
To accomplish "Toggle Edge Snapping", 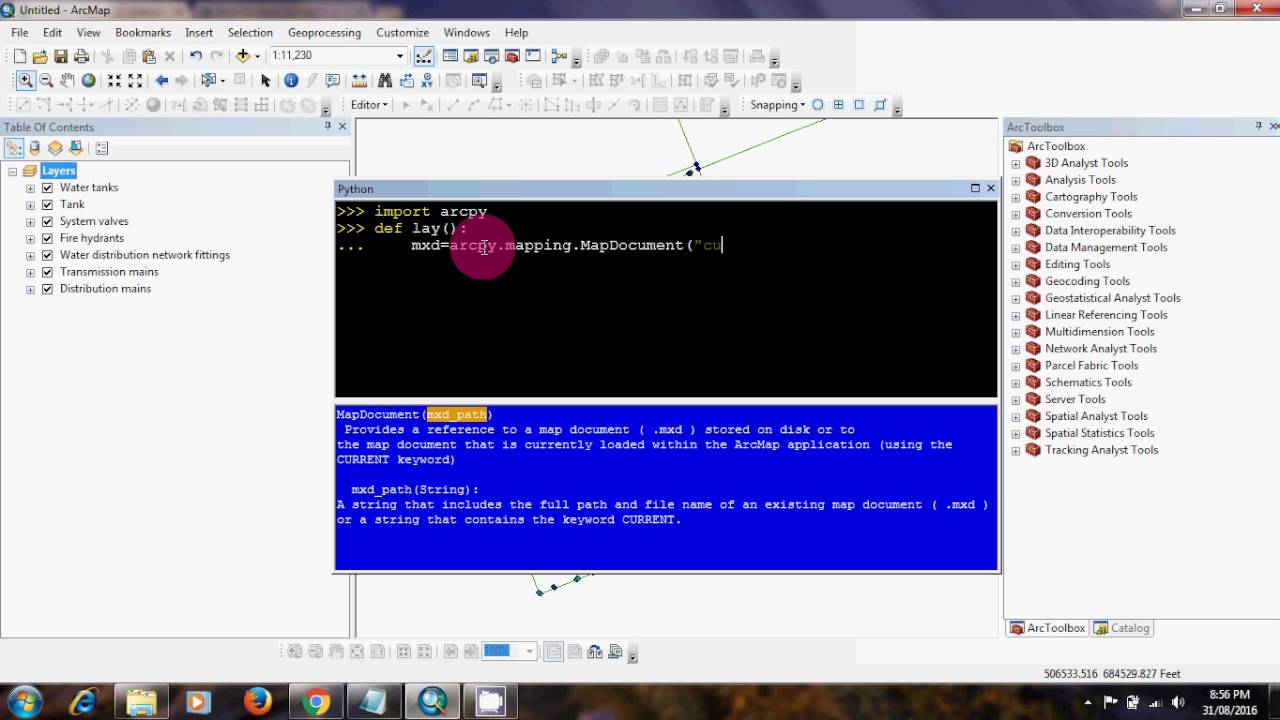I will [x=880, y=105].
